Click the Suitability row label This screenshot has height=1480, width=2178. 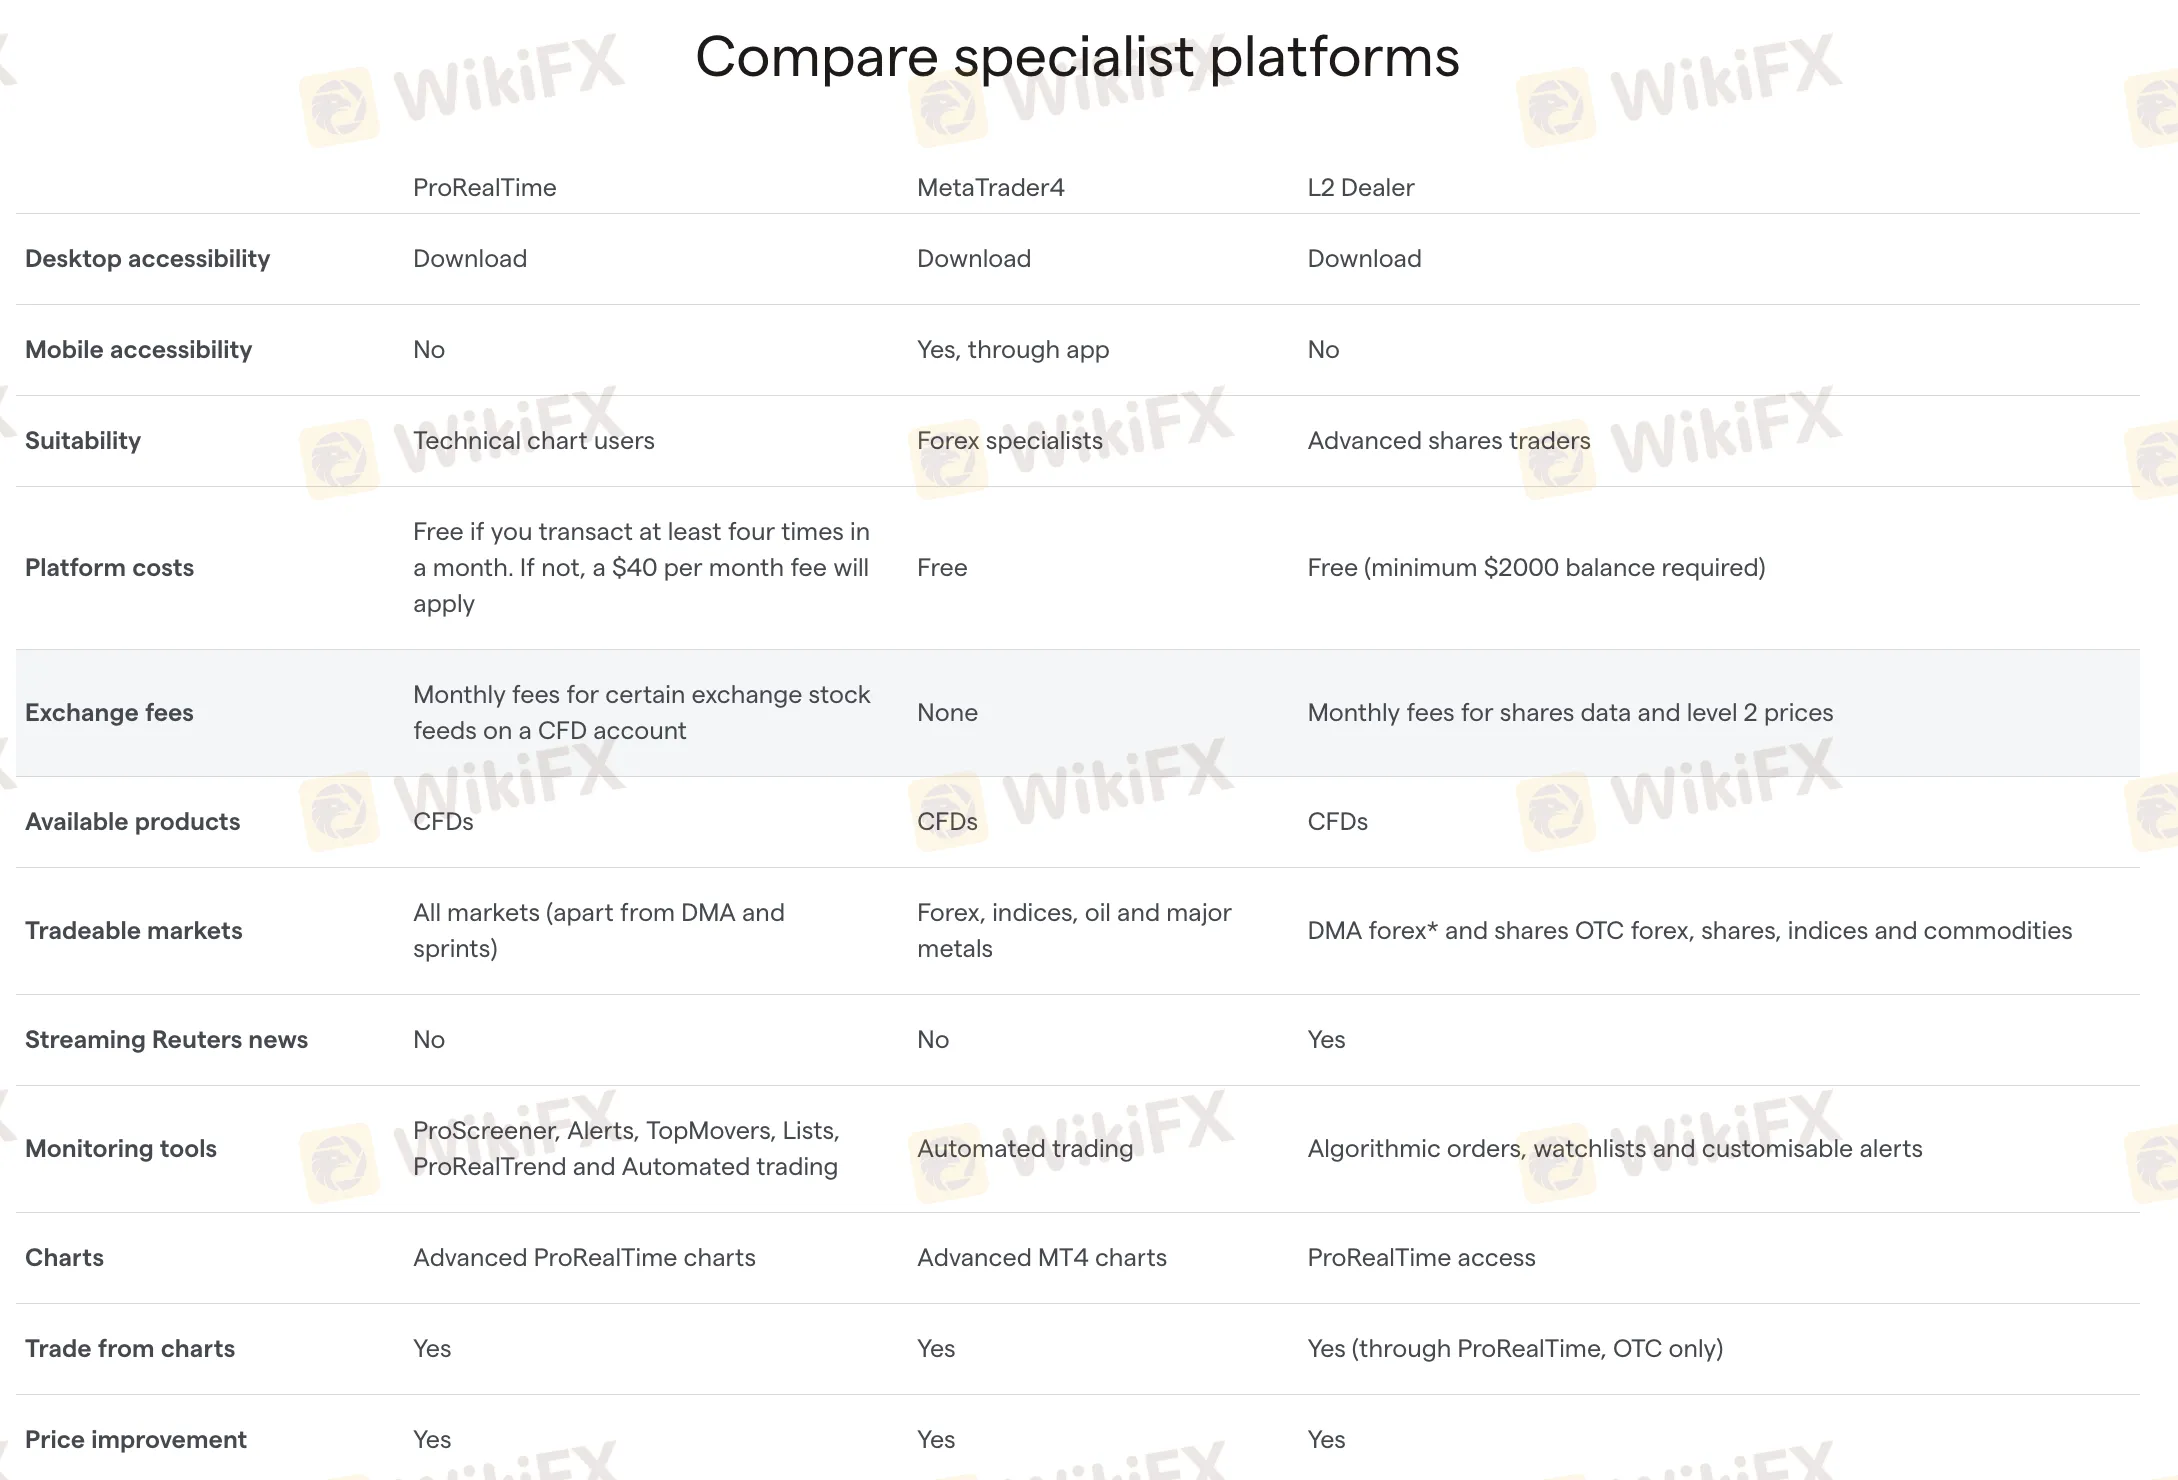(x=83, y=441)
